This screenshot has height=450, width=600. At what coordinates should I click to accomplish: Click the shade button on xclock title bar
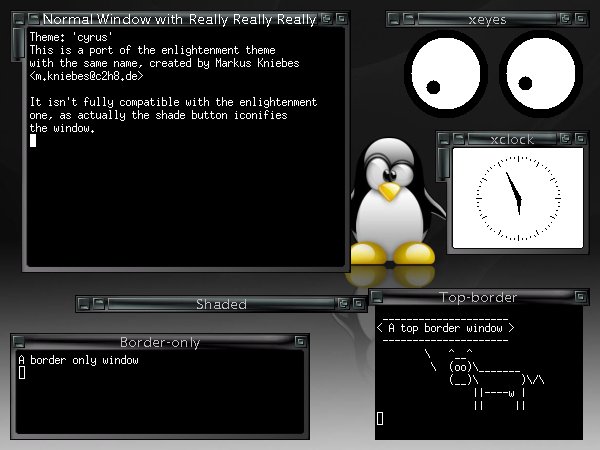coord(459,139)
